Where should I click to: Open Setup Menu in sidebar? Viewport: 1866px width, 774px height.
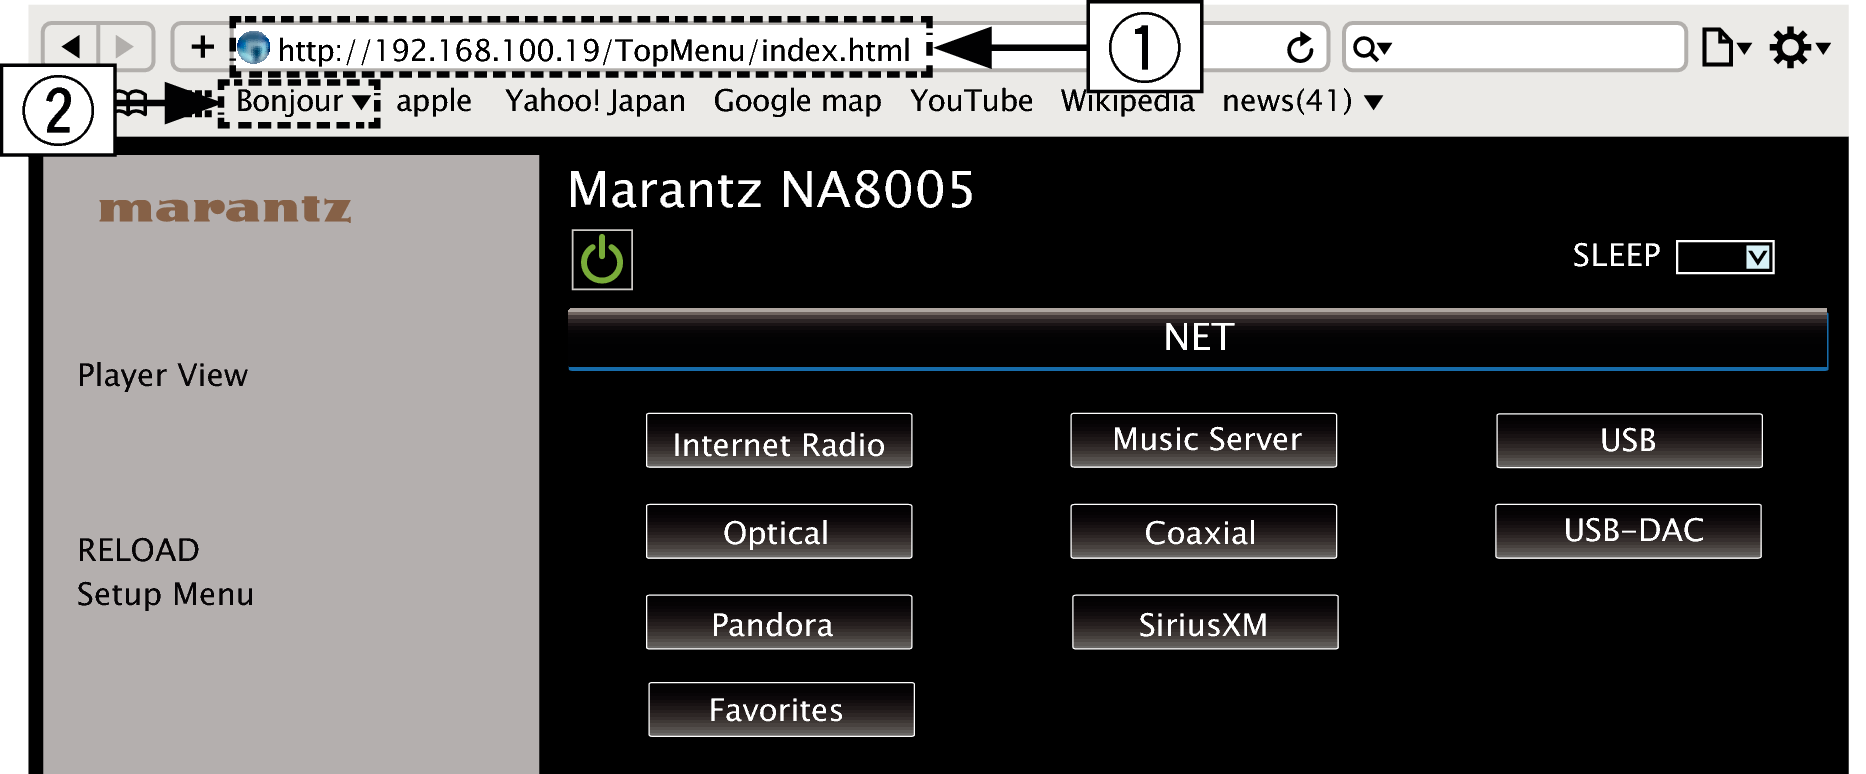click(165, 594)
